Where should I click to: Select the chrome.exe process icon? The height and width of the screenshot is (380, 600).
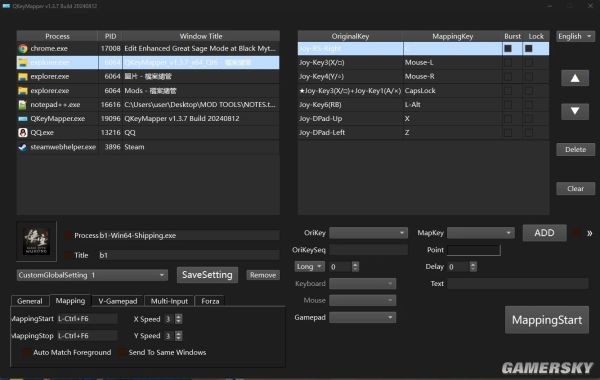(23, 49)
